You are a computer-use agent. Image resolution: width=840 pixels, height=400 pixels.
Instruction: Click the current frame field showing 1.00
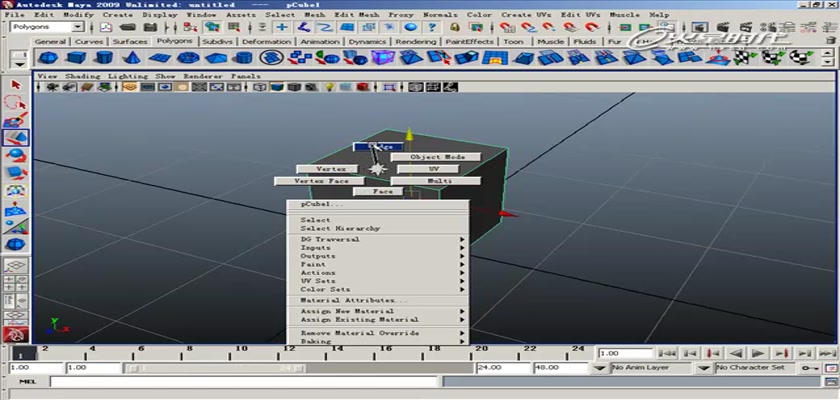pyautogui.click(x=626, y=353)
